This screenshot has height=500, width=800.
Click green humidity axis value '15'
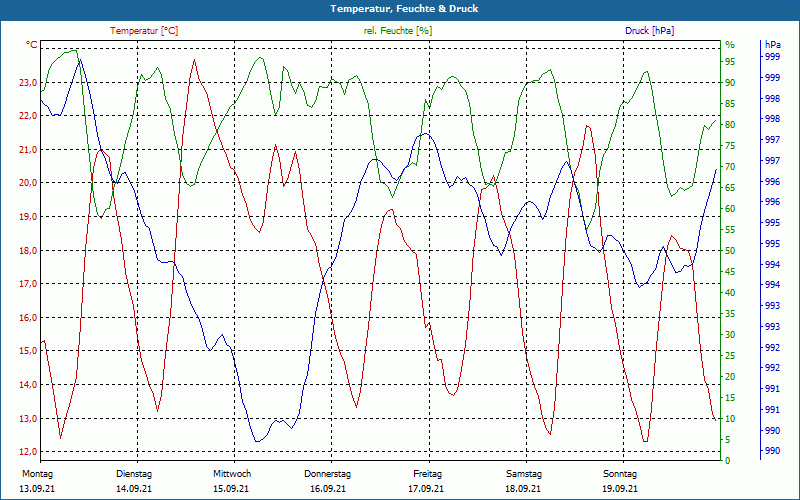(730, 397)
